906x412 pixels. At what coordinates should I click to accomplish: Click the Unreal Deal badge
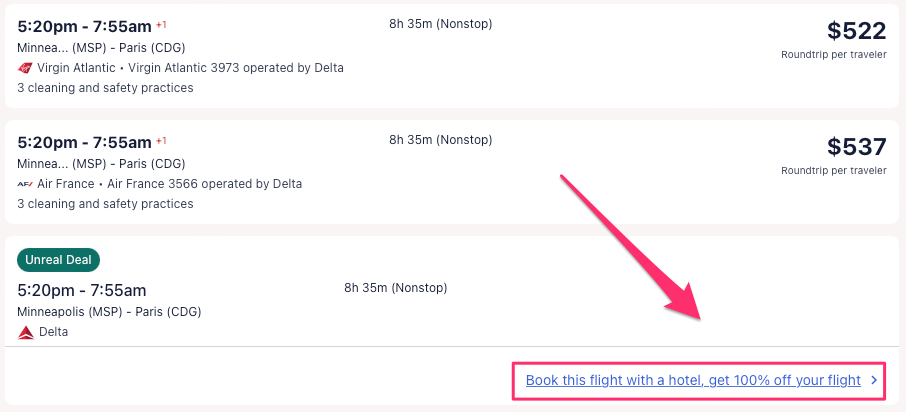(58, 260)
